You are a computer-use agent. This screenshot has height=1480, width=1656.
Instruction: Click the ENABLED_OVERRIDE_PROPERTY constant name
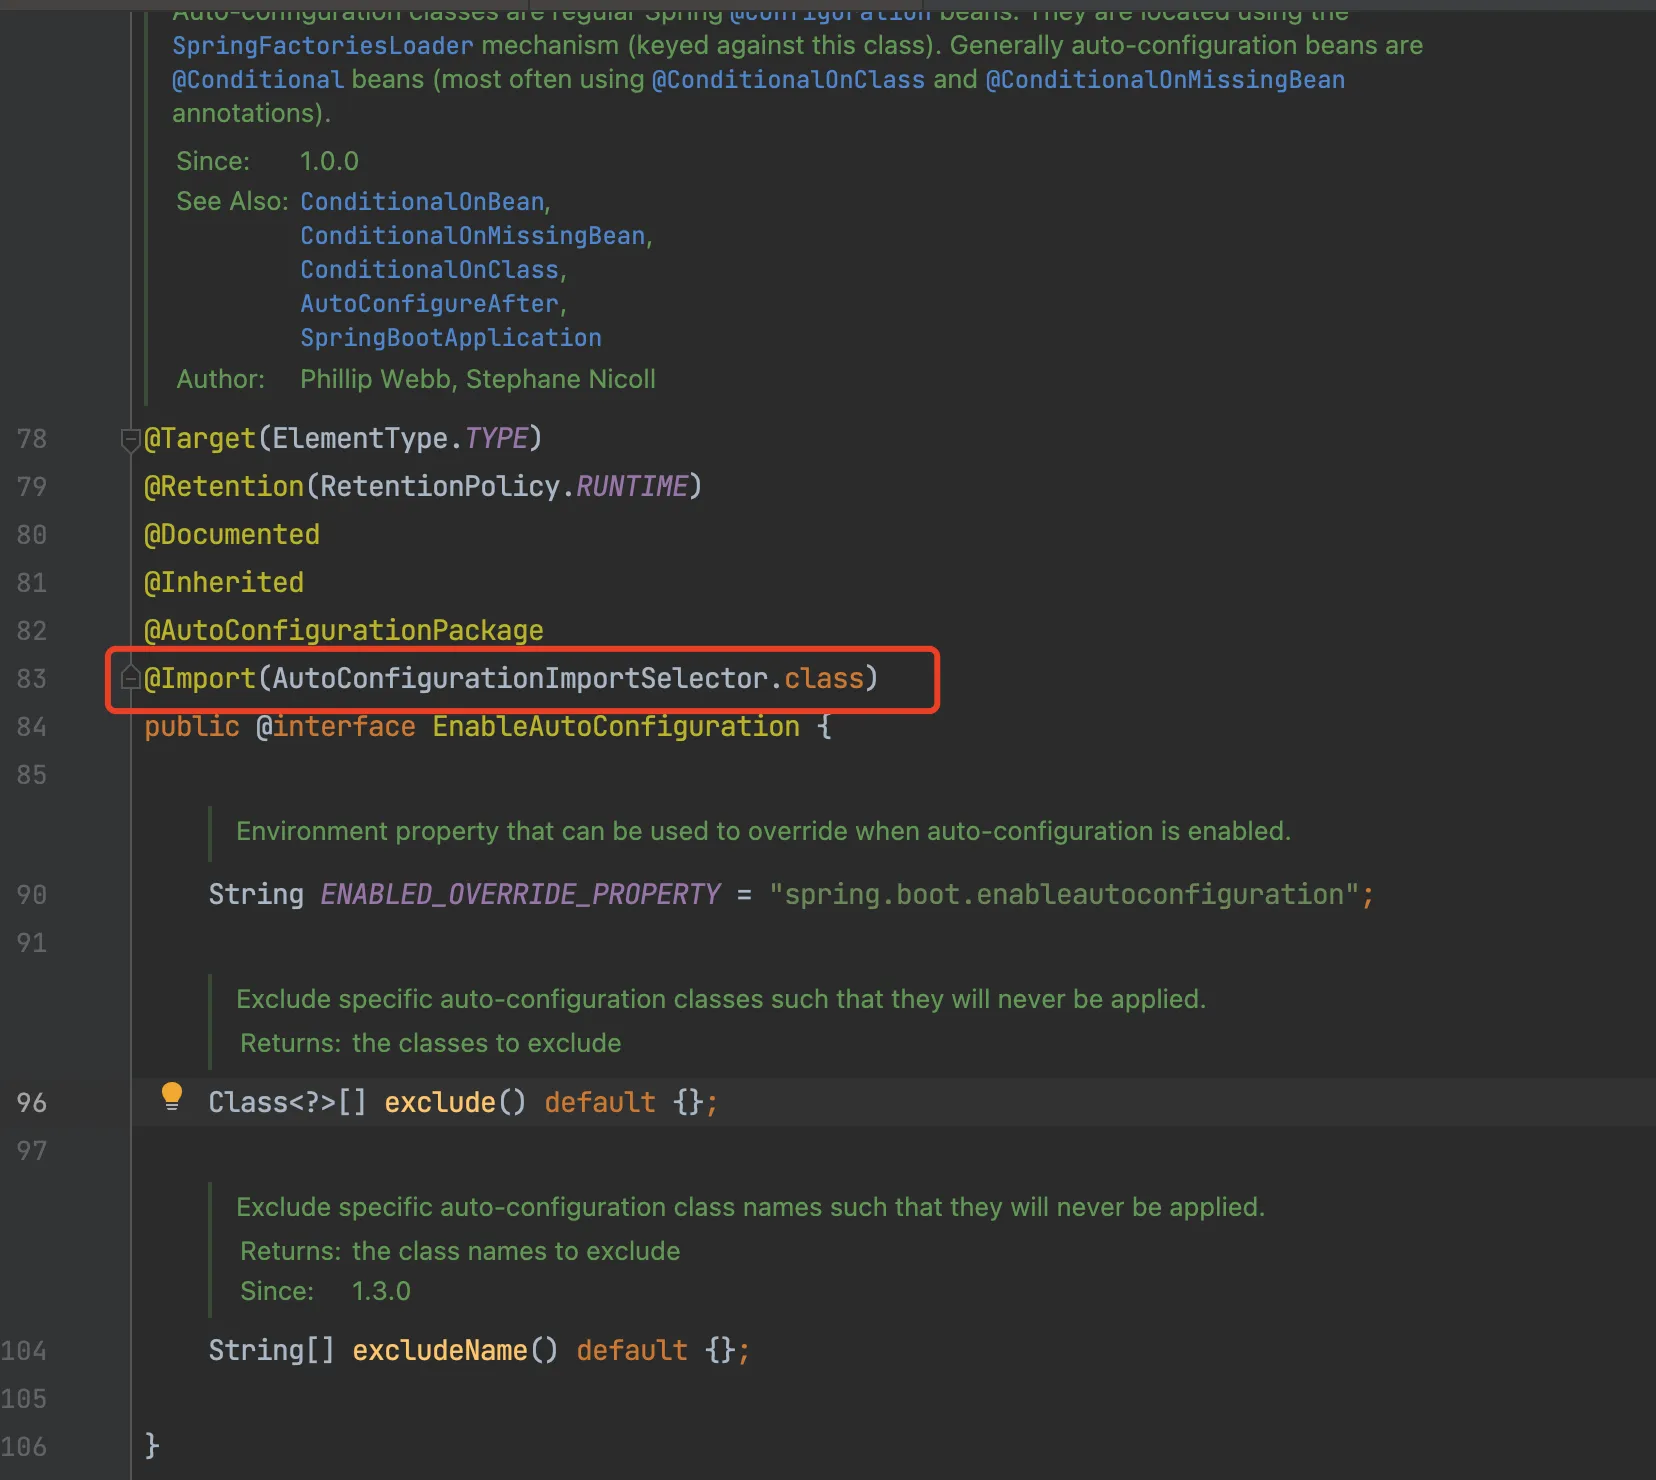(520, 895)
